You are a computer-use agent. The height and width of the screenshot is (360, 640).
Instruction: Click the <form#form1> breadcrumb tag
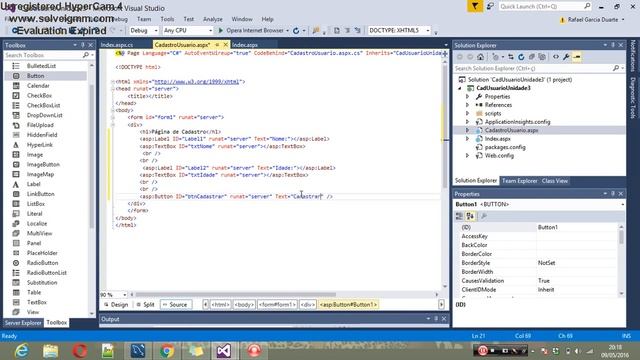click(277, 304)
